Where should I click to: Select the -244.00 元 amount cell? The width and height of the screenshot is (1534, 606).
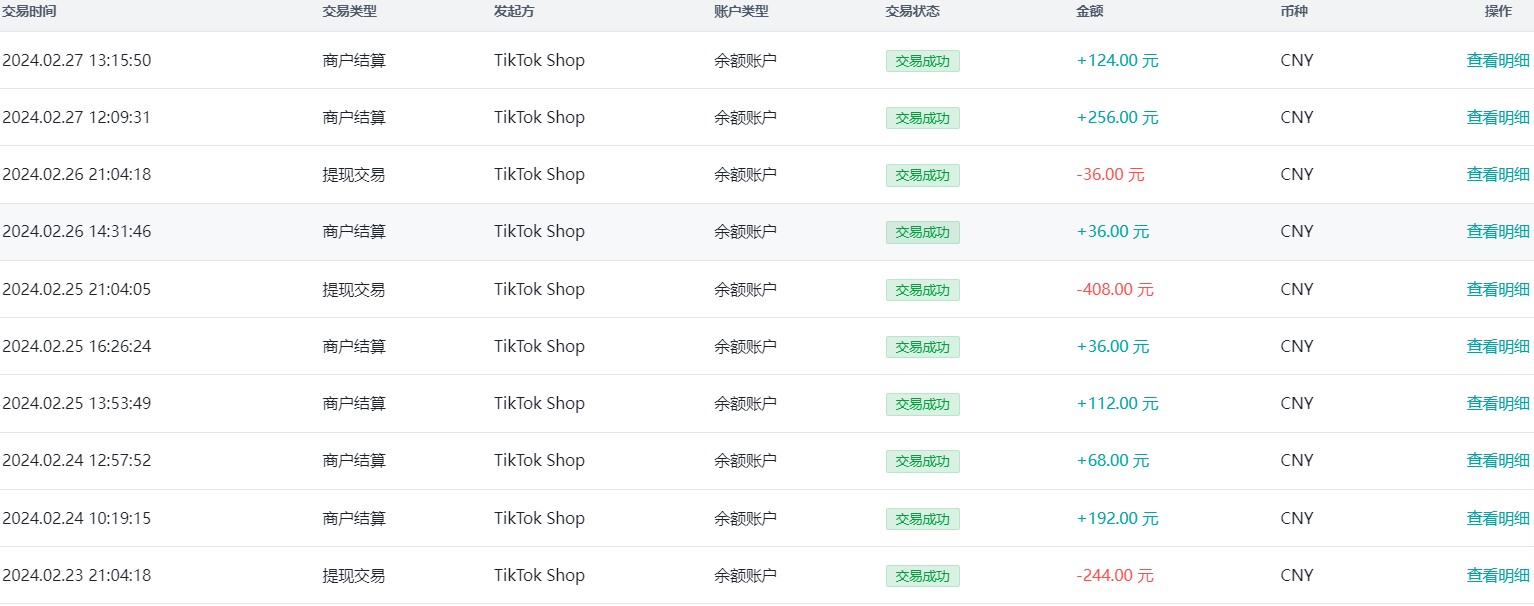point(1114,575)
